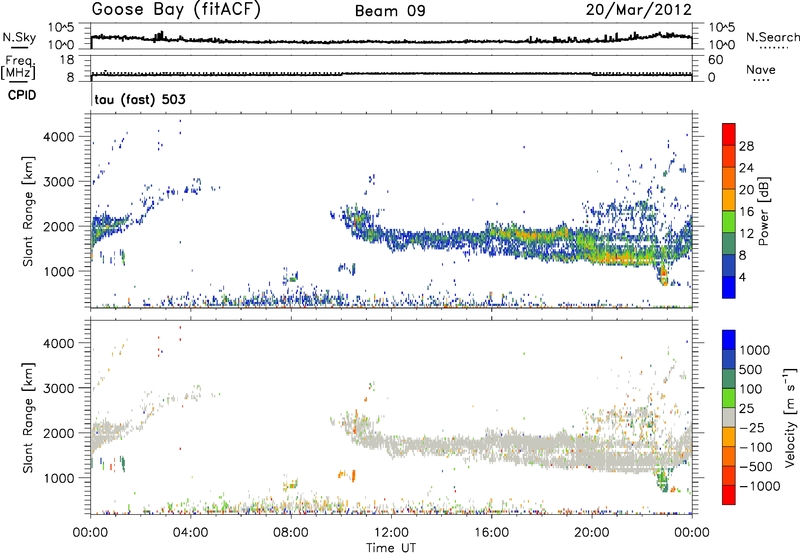Screen dimensions: 800x554
Task: Select the "CPID" row label
Action: (x=22, y=95)
